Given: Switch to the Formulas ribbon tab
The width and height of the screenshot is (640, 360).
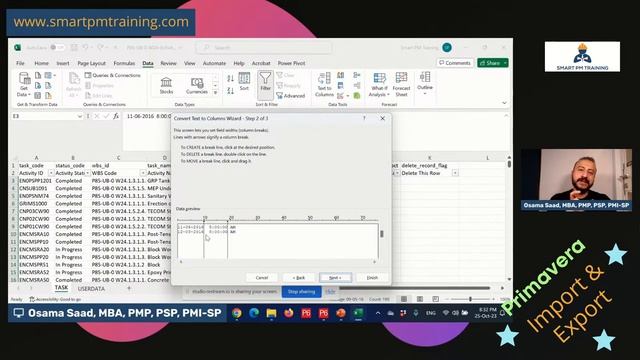Looking at the screenshot, I should [x=124, y=63].
